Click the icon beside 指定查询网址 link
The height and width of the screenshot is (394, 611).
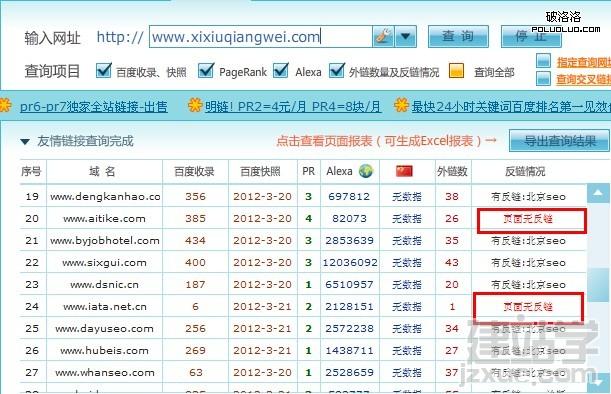pos(543,61)
